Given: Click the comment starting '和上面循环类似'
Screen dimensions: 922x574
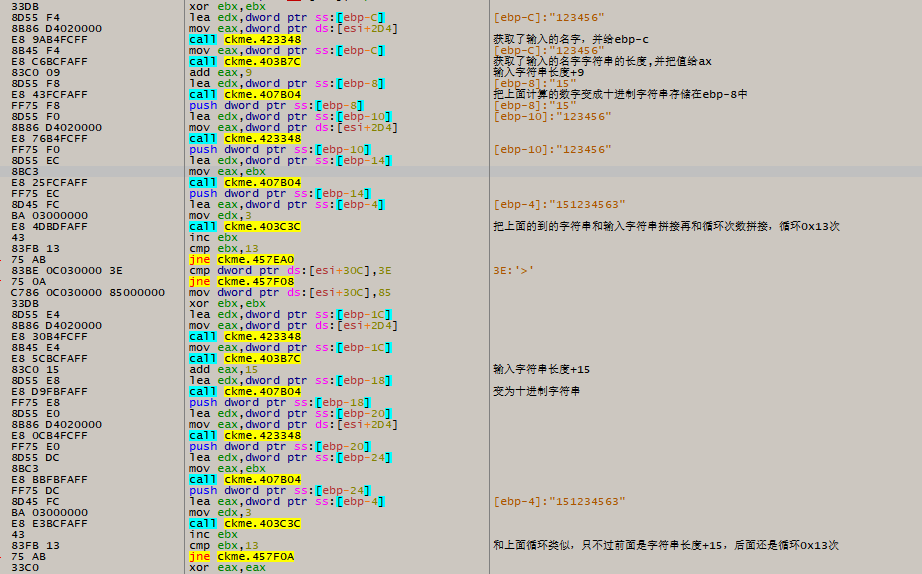Looking at the screenshot, I should (x=666, y=545).
